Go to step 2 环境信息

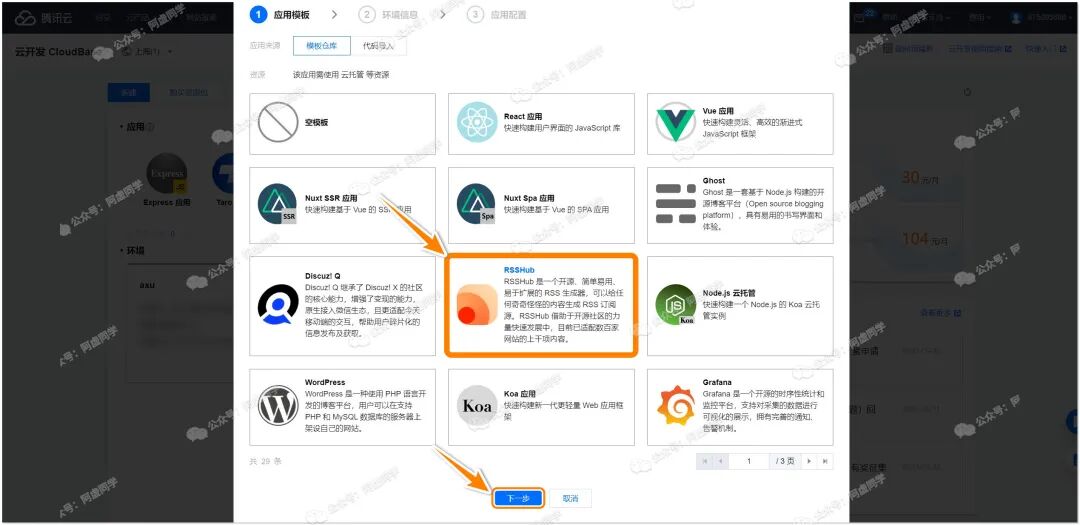(388, 14)
